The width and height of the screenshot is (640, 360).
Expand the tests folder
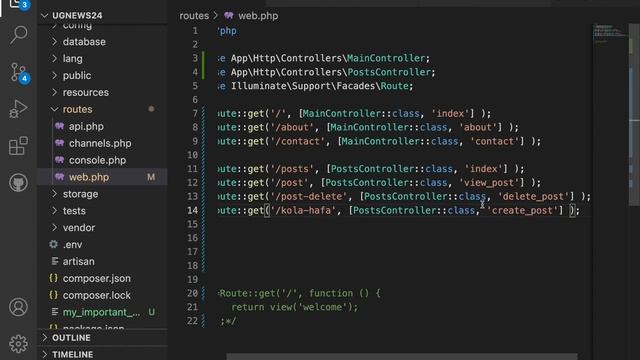tap(54, 211)
